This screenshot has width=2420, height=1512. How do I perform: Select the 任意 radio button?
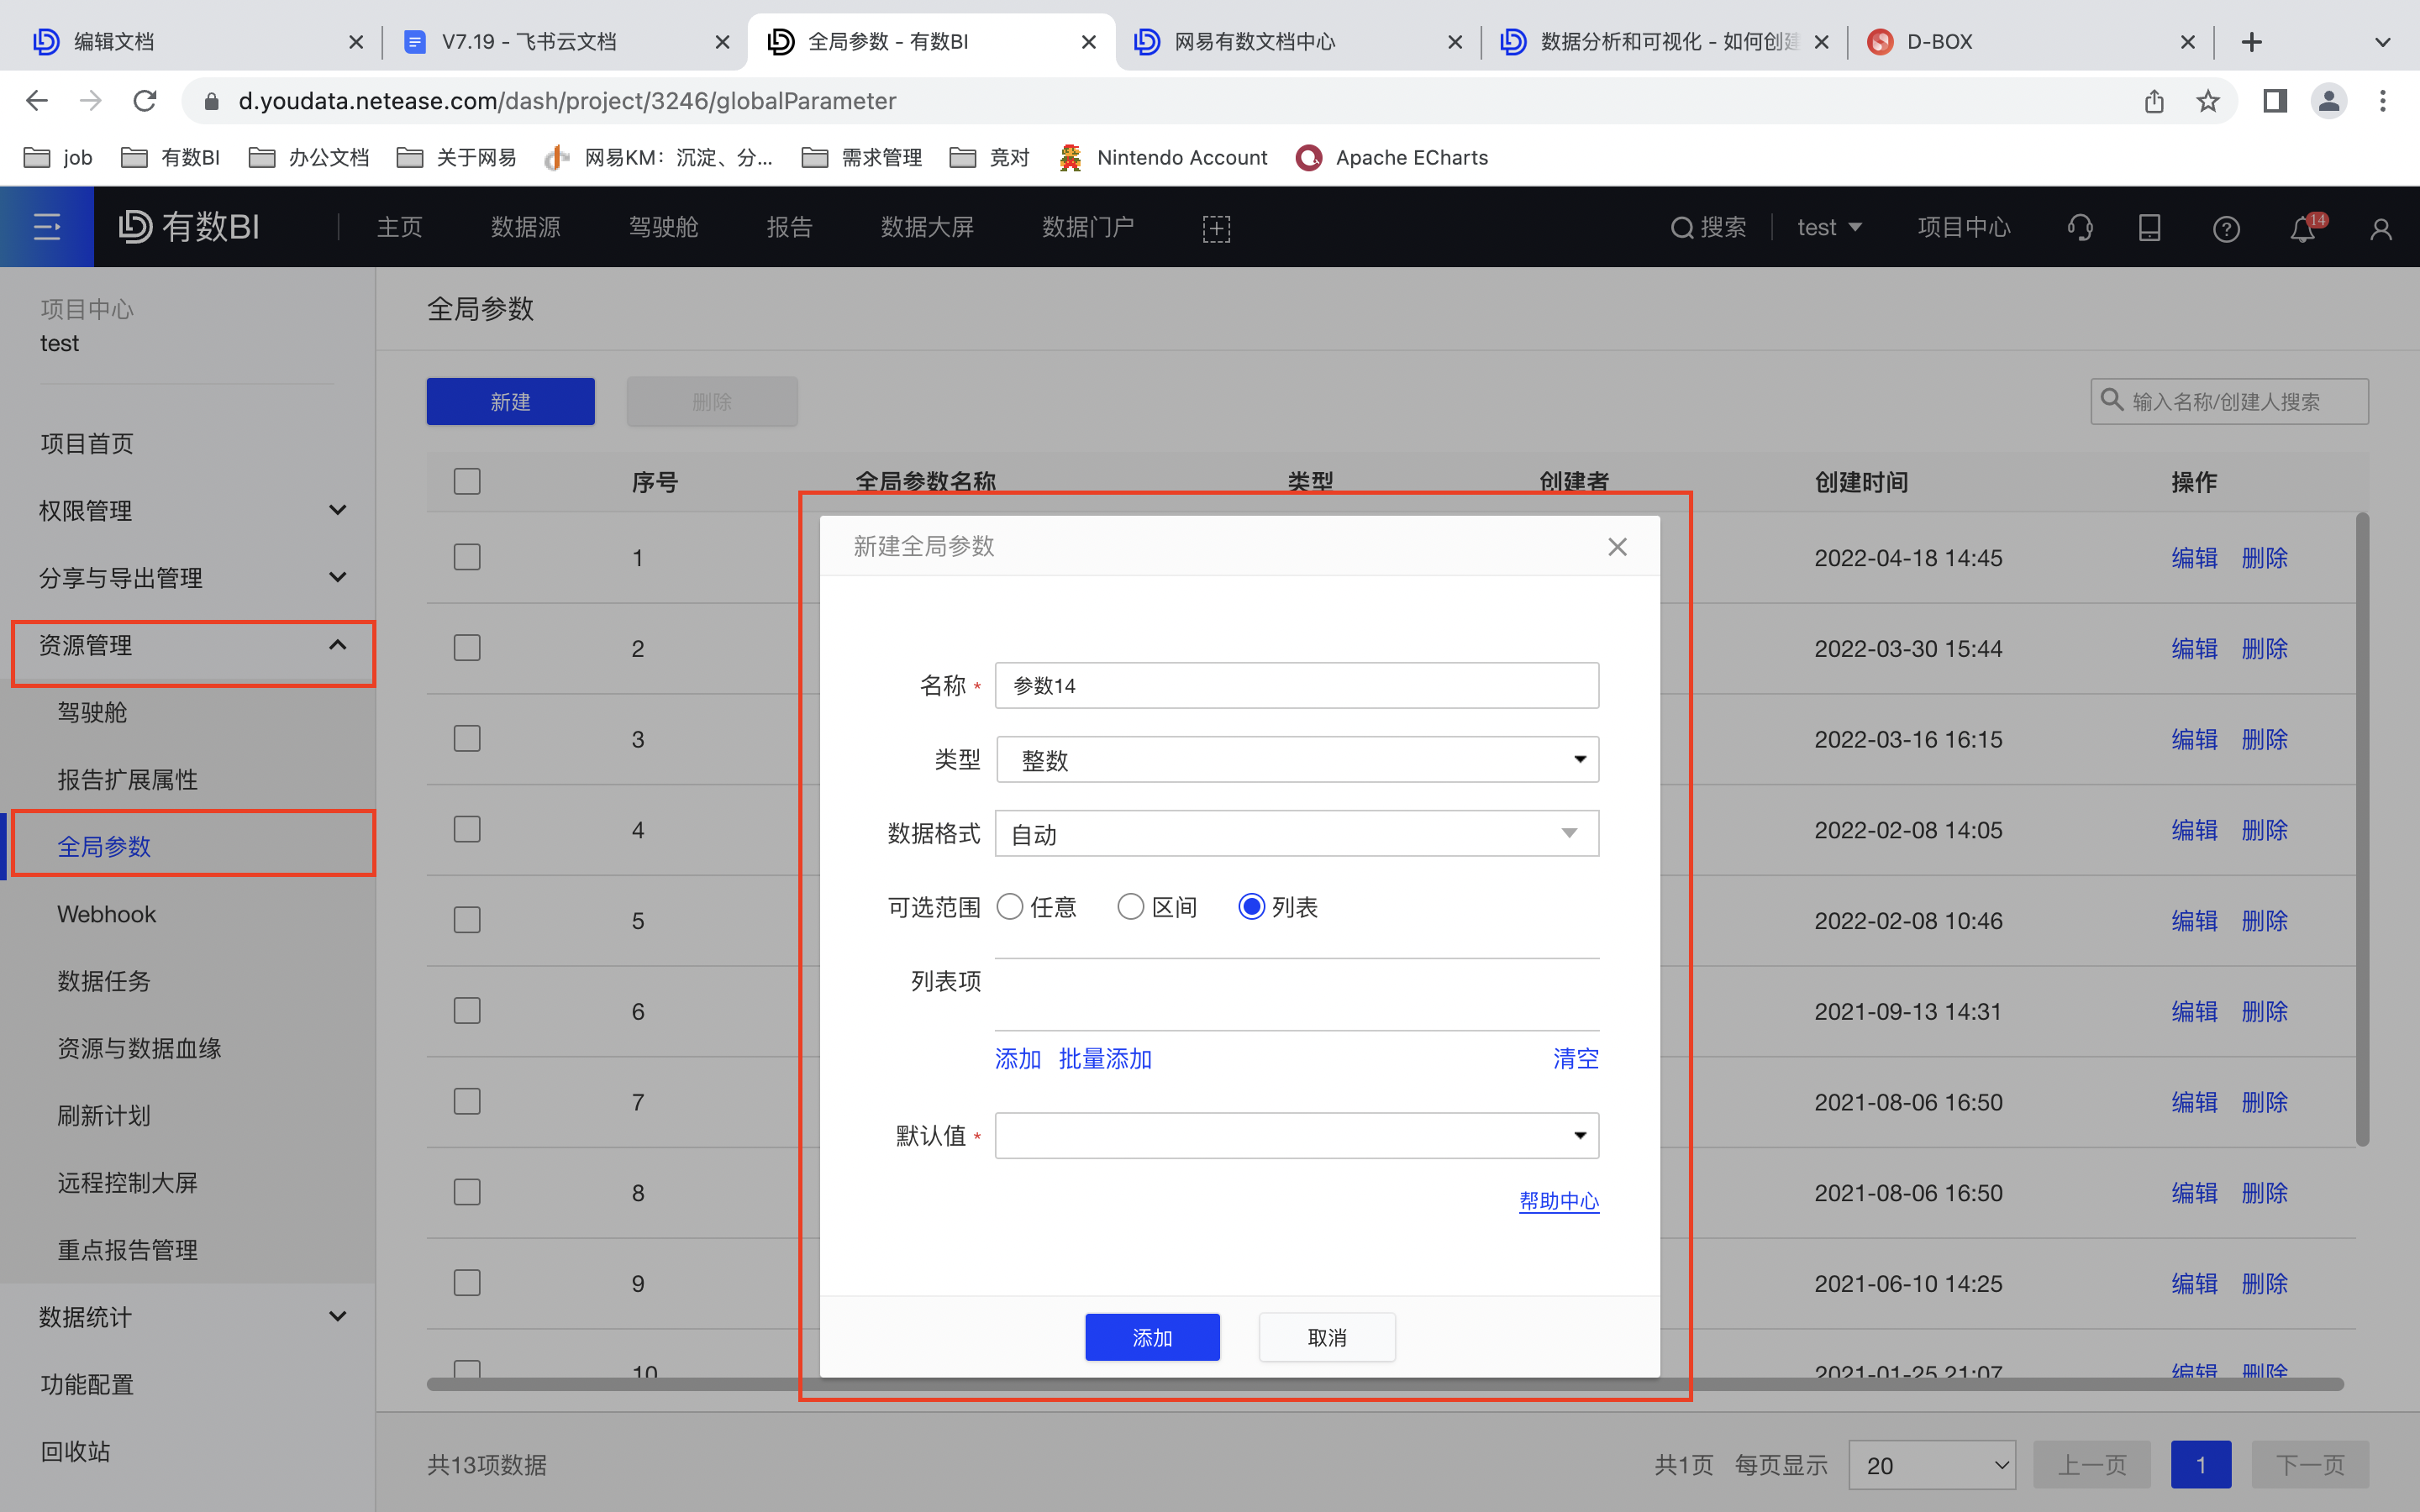click(x=1010, y=906)
